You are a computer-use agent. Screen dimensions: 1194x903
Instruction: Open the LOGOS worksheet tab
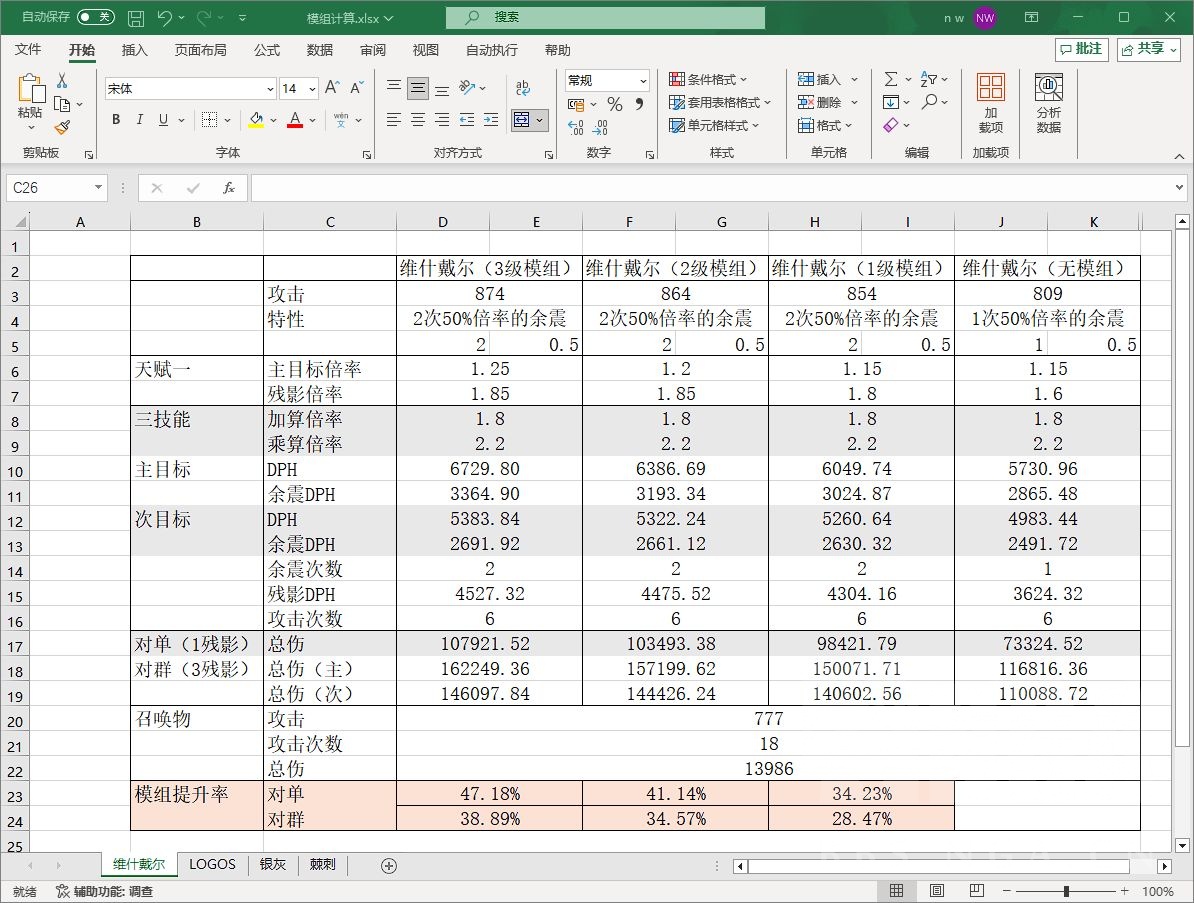click(211, 865)
